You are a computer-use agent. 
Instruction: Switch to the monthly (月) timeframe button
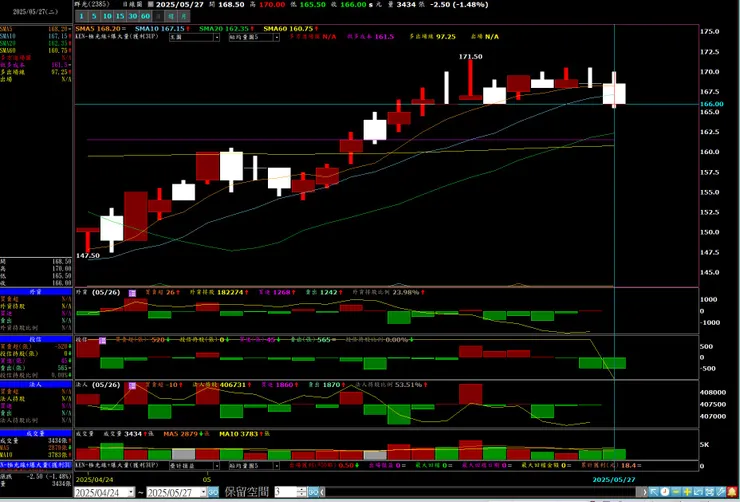[x=184, y=16]
